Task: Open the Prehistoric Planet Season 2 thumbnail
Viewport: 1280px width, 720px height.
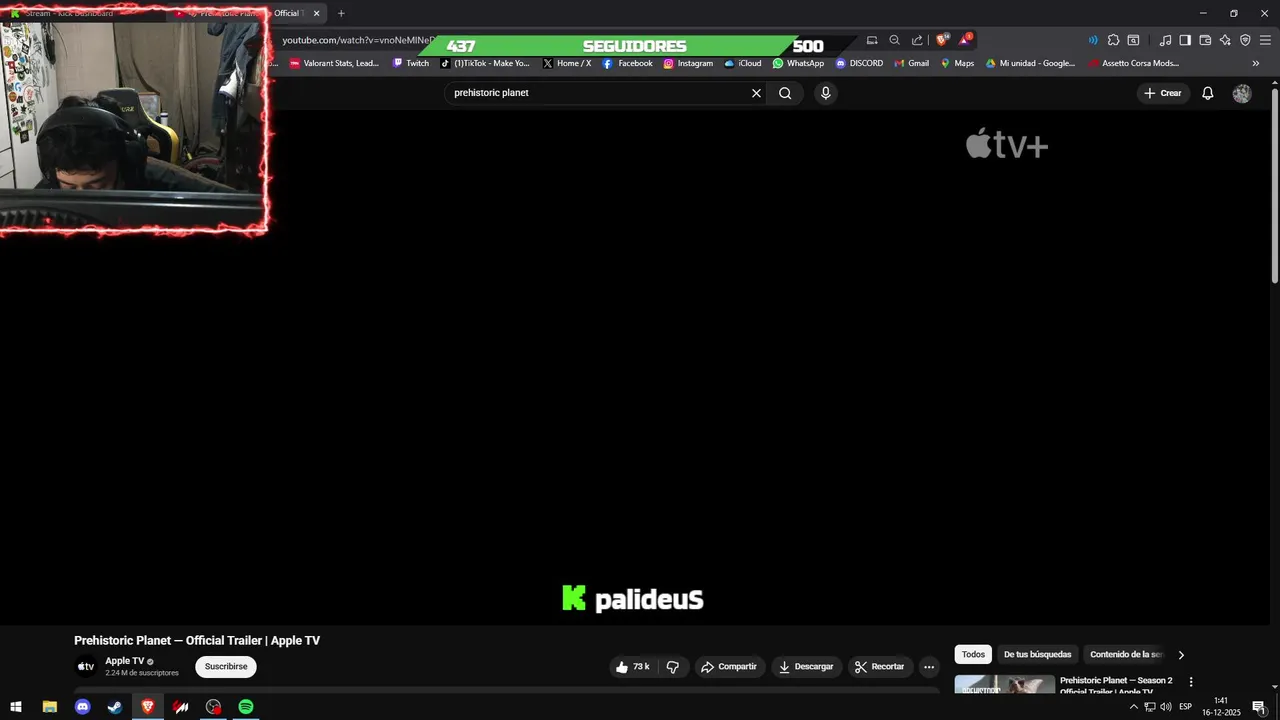Action: [1004, 686]
